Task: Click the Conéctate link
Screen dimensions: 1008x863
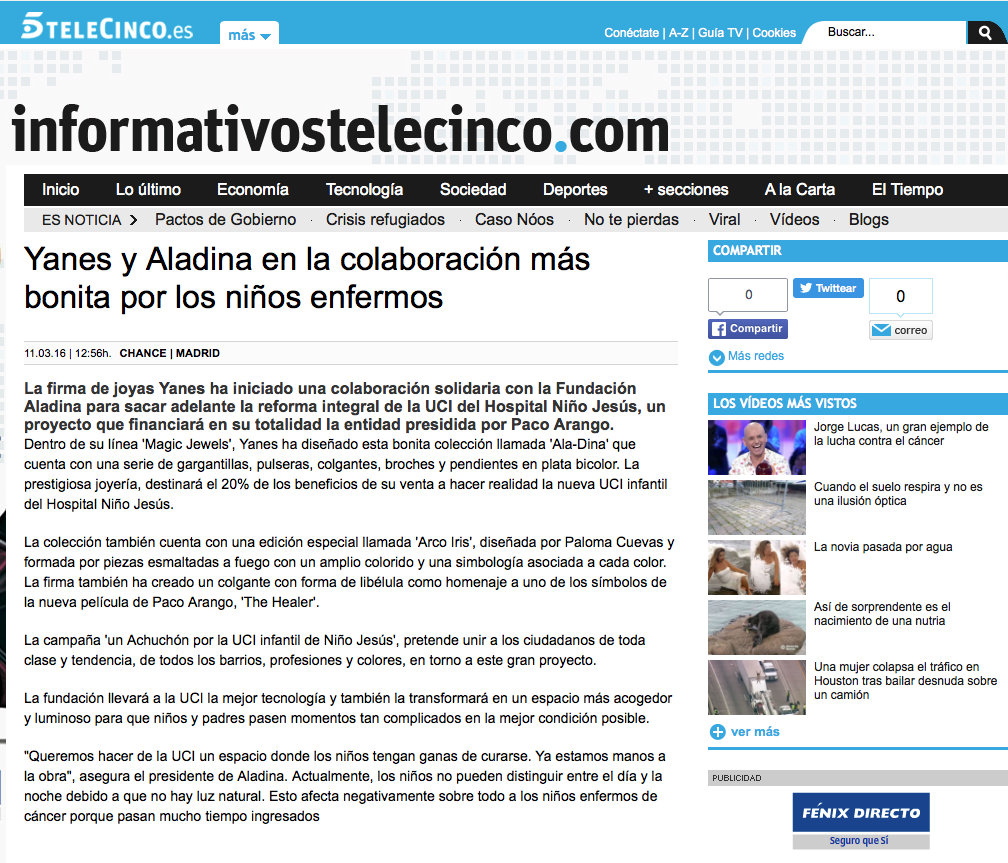Action: click(631, 33)
